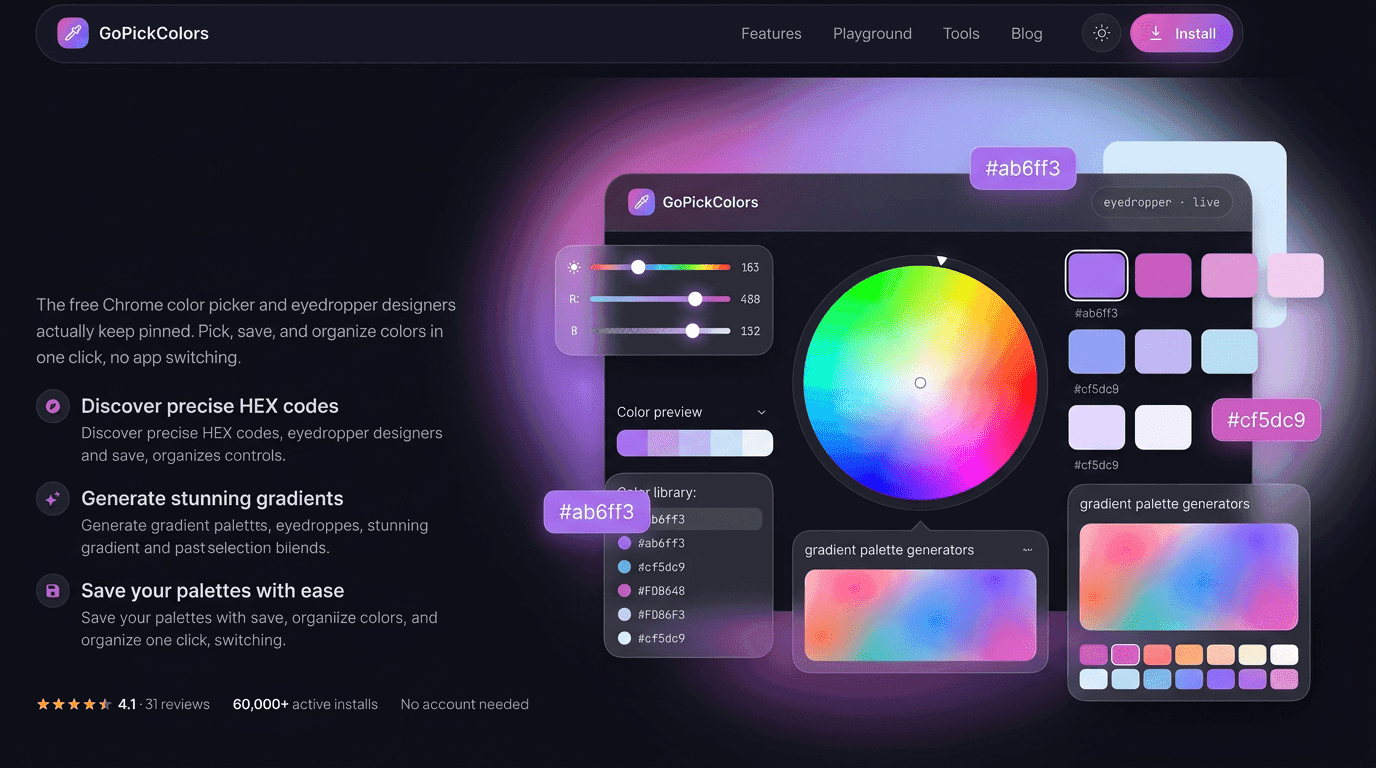The image size is (1376, 768).
Task: Click the B slider handle showing 132
Action: tap(692, 331)
